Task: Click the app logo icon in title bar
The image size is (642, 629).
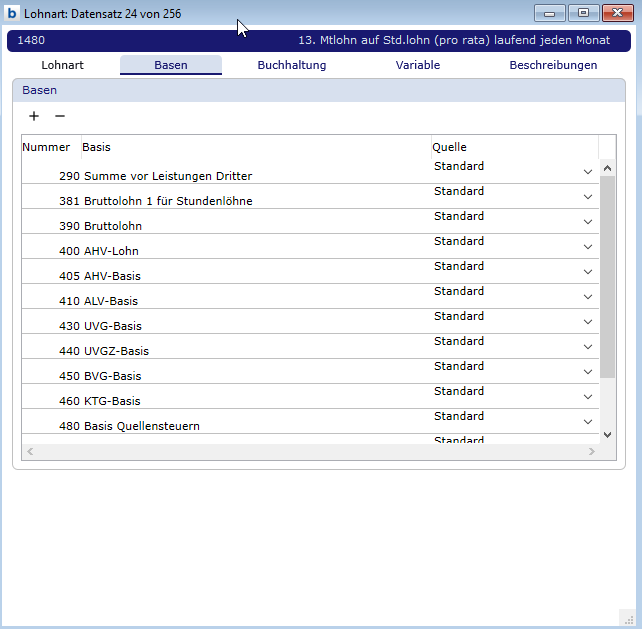Action: pos(12,13)
